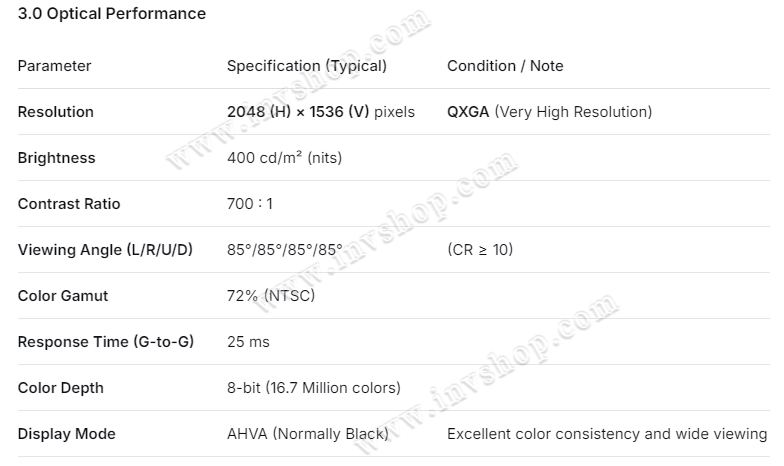Click the 8-bit (16.7 Million colors) value

pos(314,388)
